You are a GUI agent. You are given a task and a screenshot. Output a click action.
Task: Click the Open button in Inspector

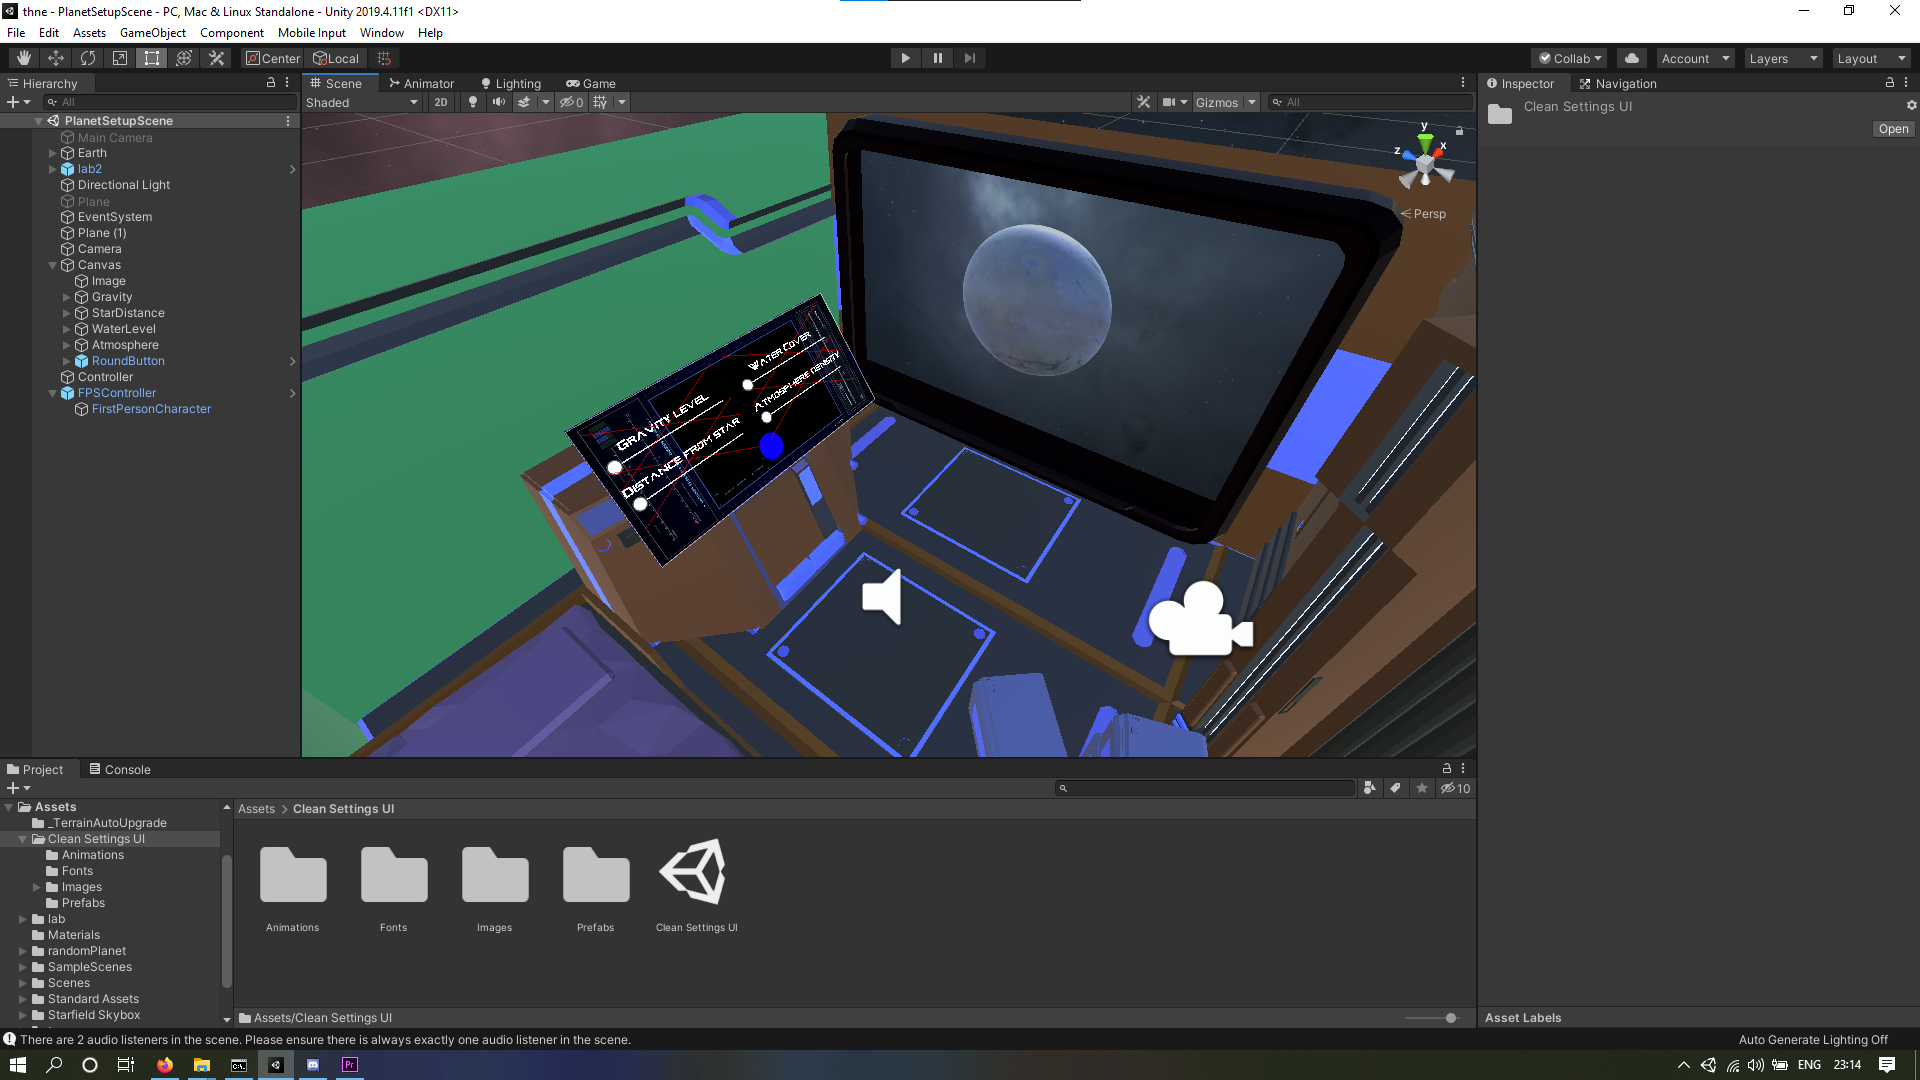click(x=1893, y=129)
